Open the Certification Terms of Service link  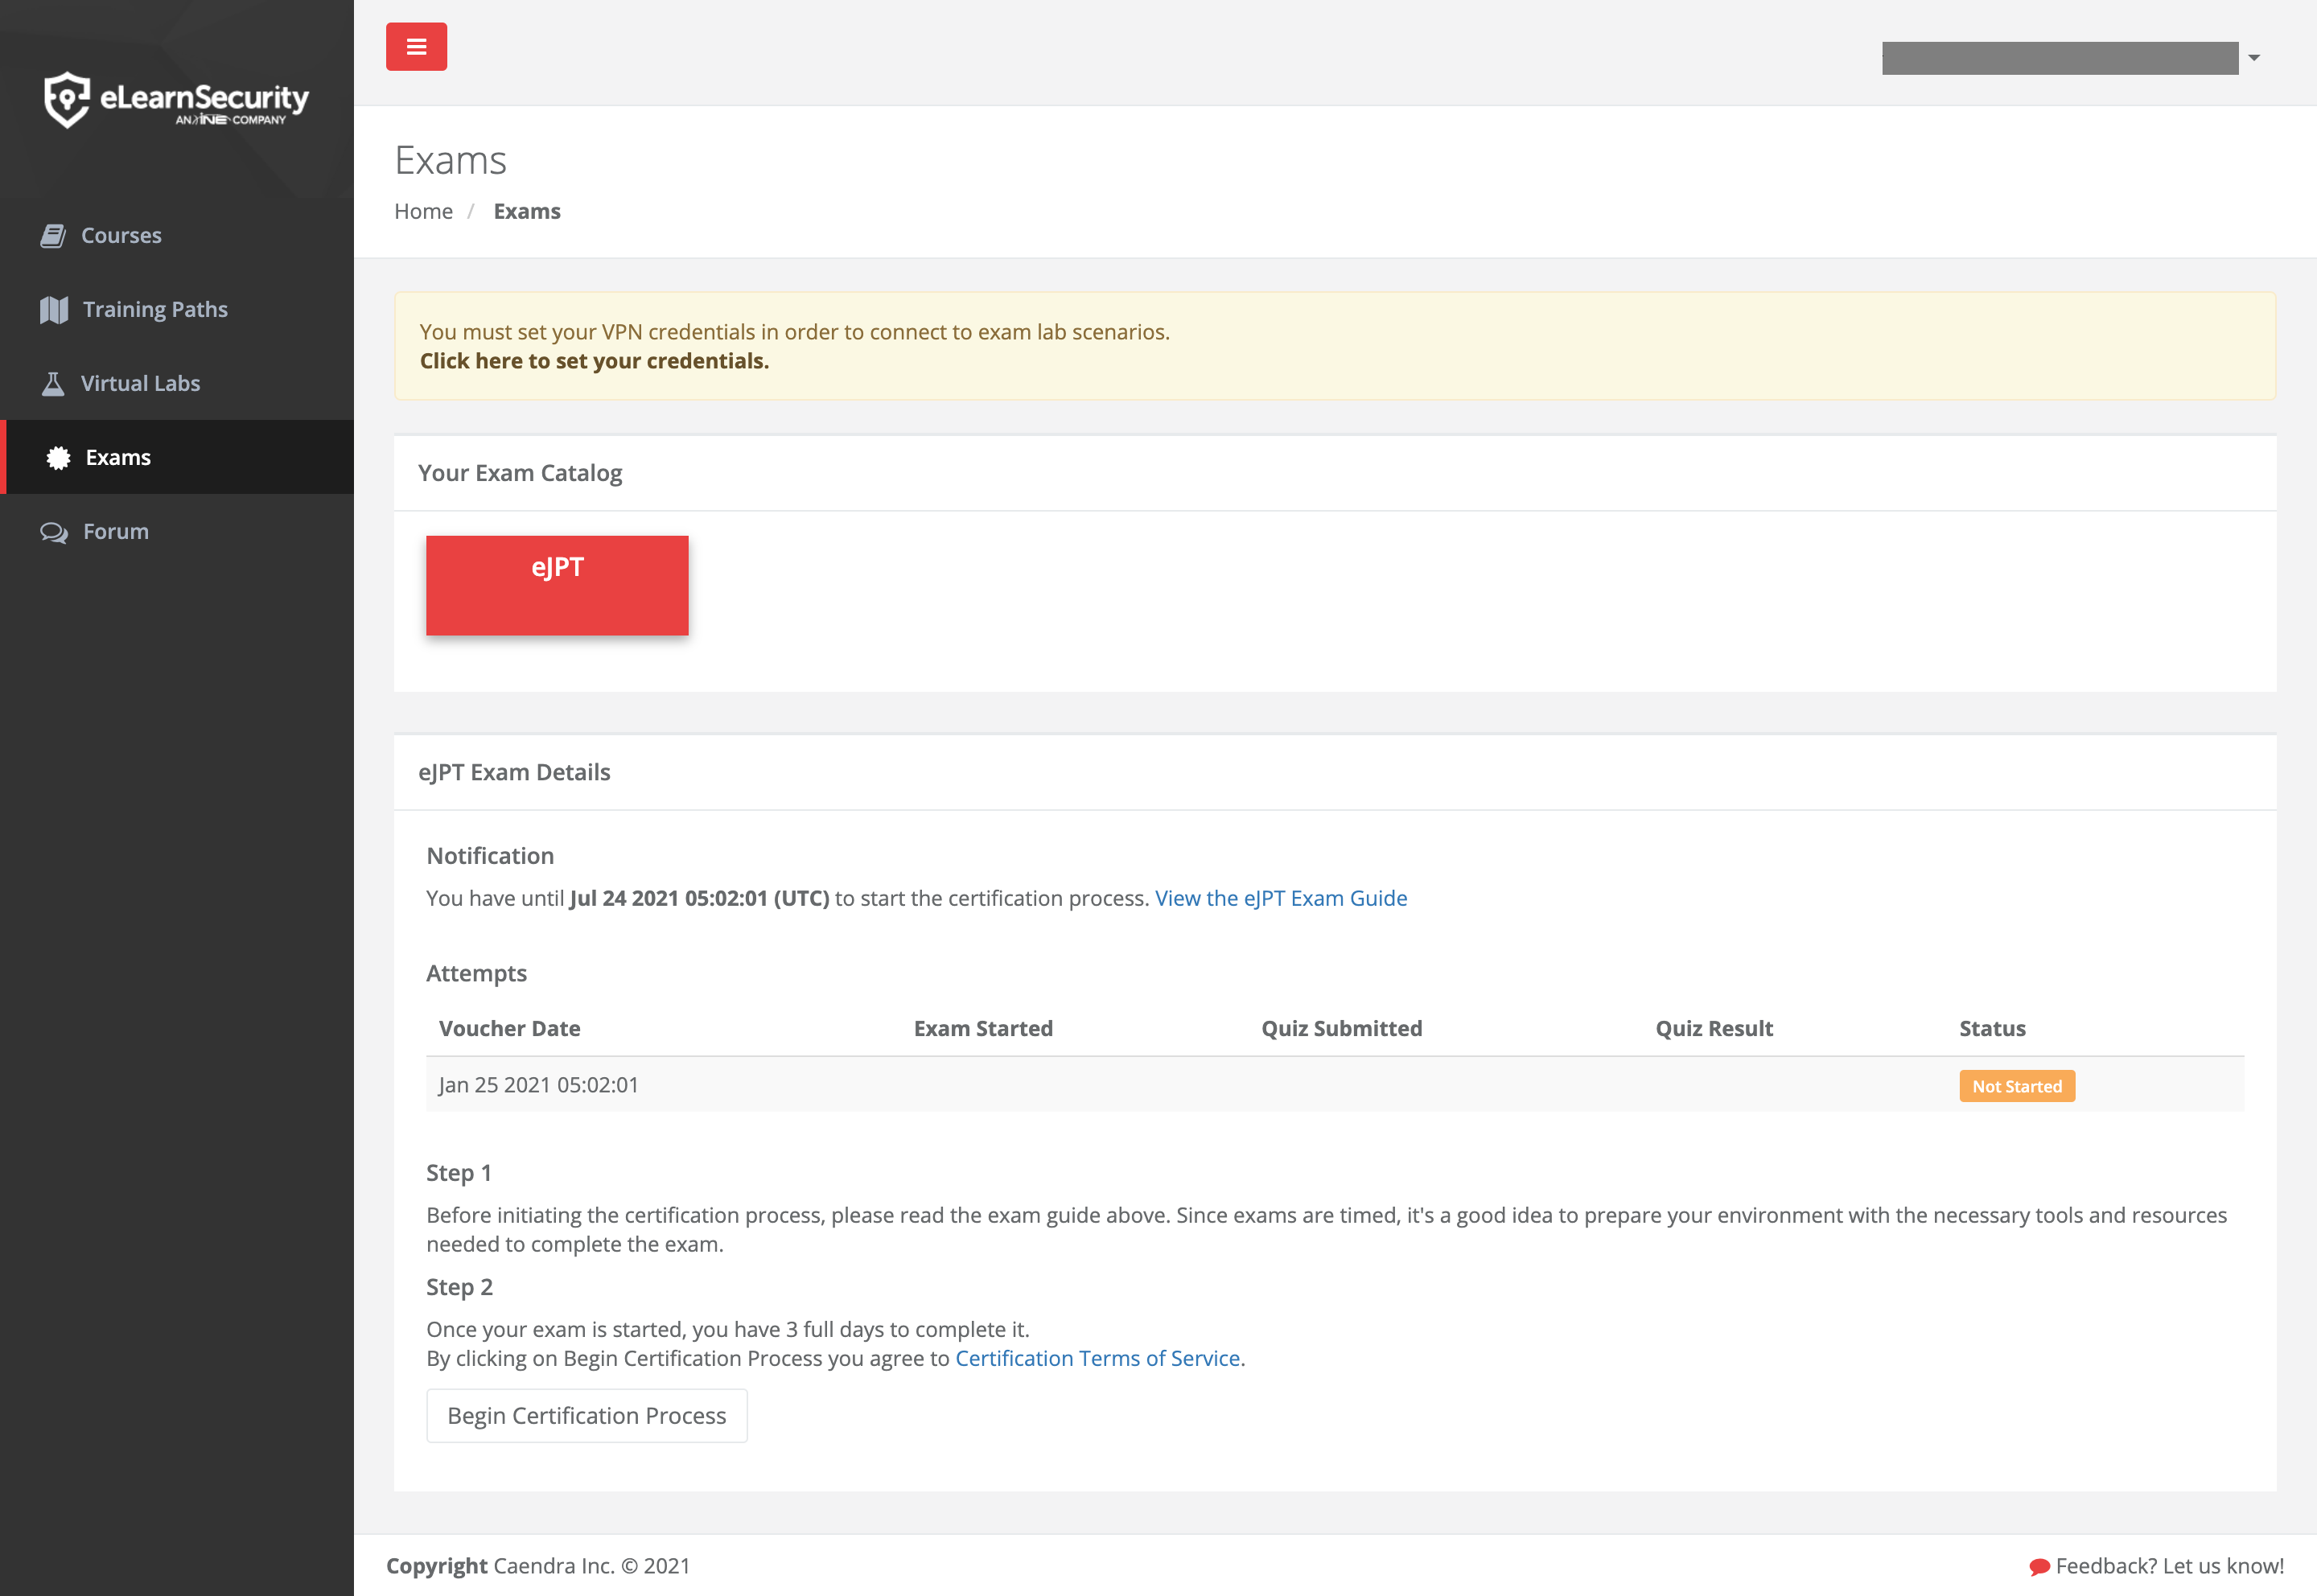tap(1096, 1358)
